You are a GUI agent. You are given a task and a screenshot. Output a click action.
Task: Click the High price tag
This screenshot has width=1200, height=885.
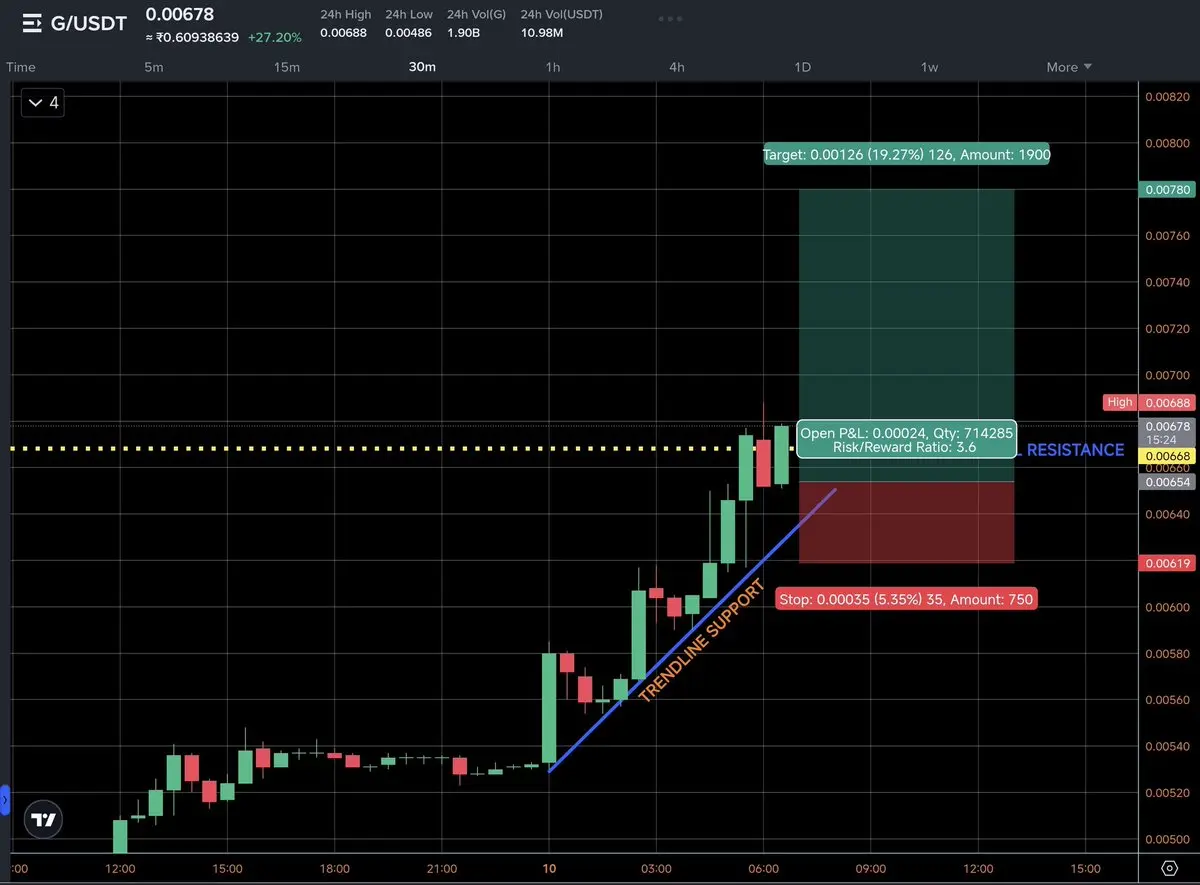point(1120,402)
